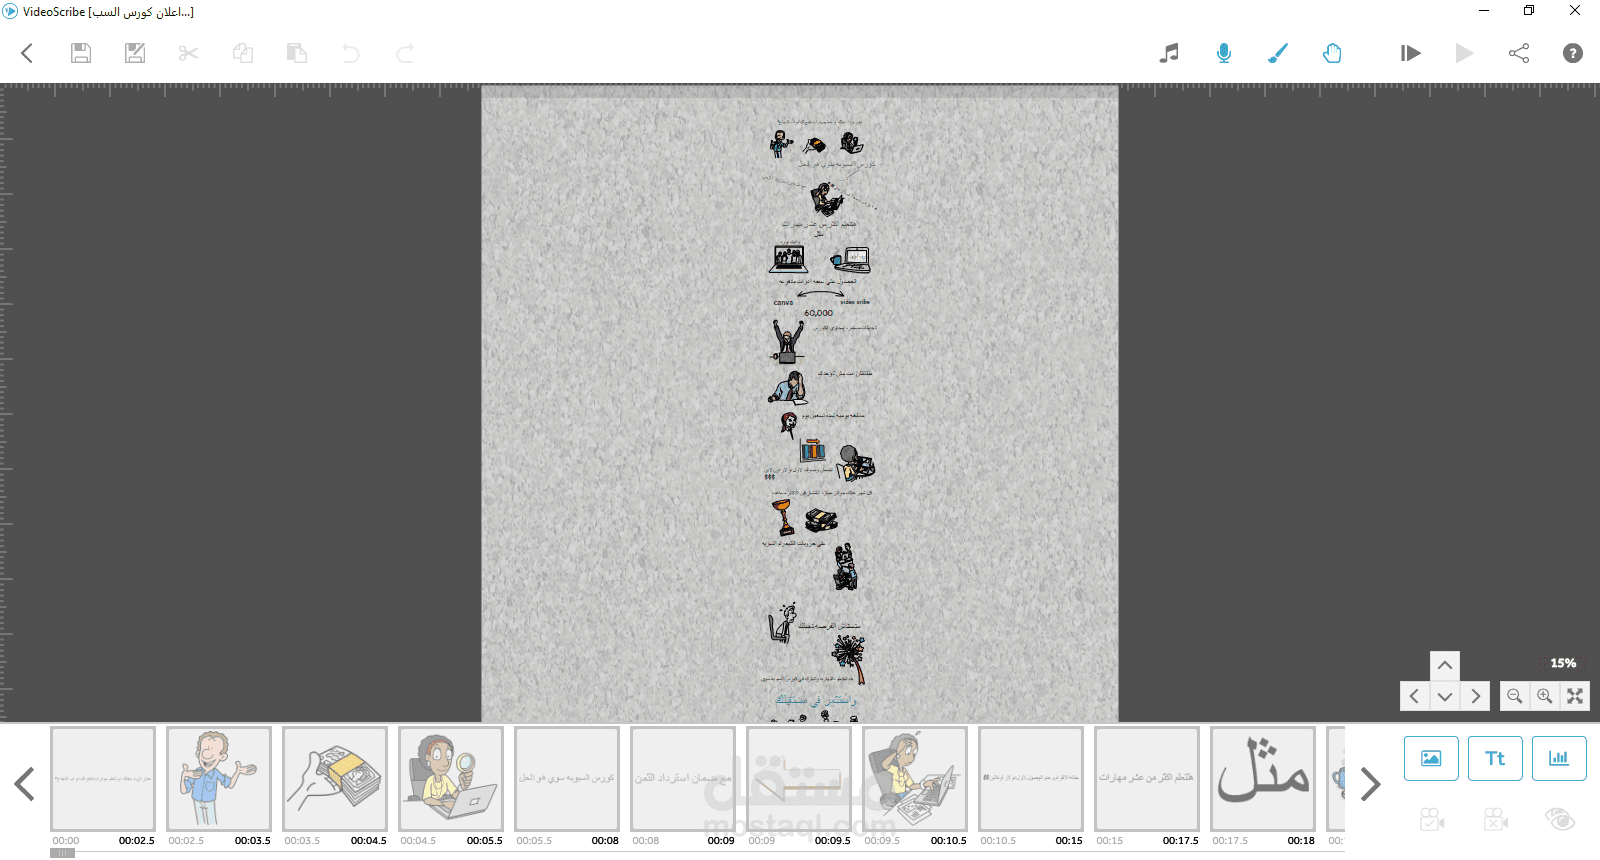Select the waving man timeline thumbnail
Screen dimensions: 1600x860
click(219, 779)
